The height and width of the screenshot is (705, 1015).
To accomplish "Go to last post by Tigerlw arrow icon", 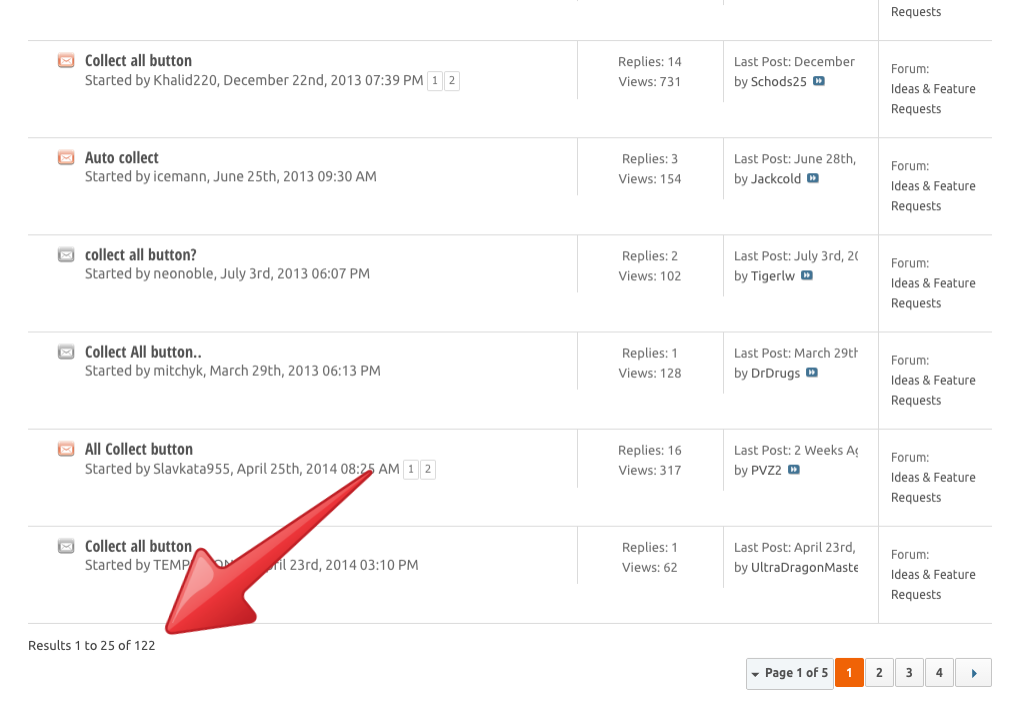I will 807,275.
